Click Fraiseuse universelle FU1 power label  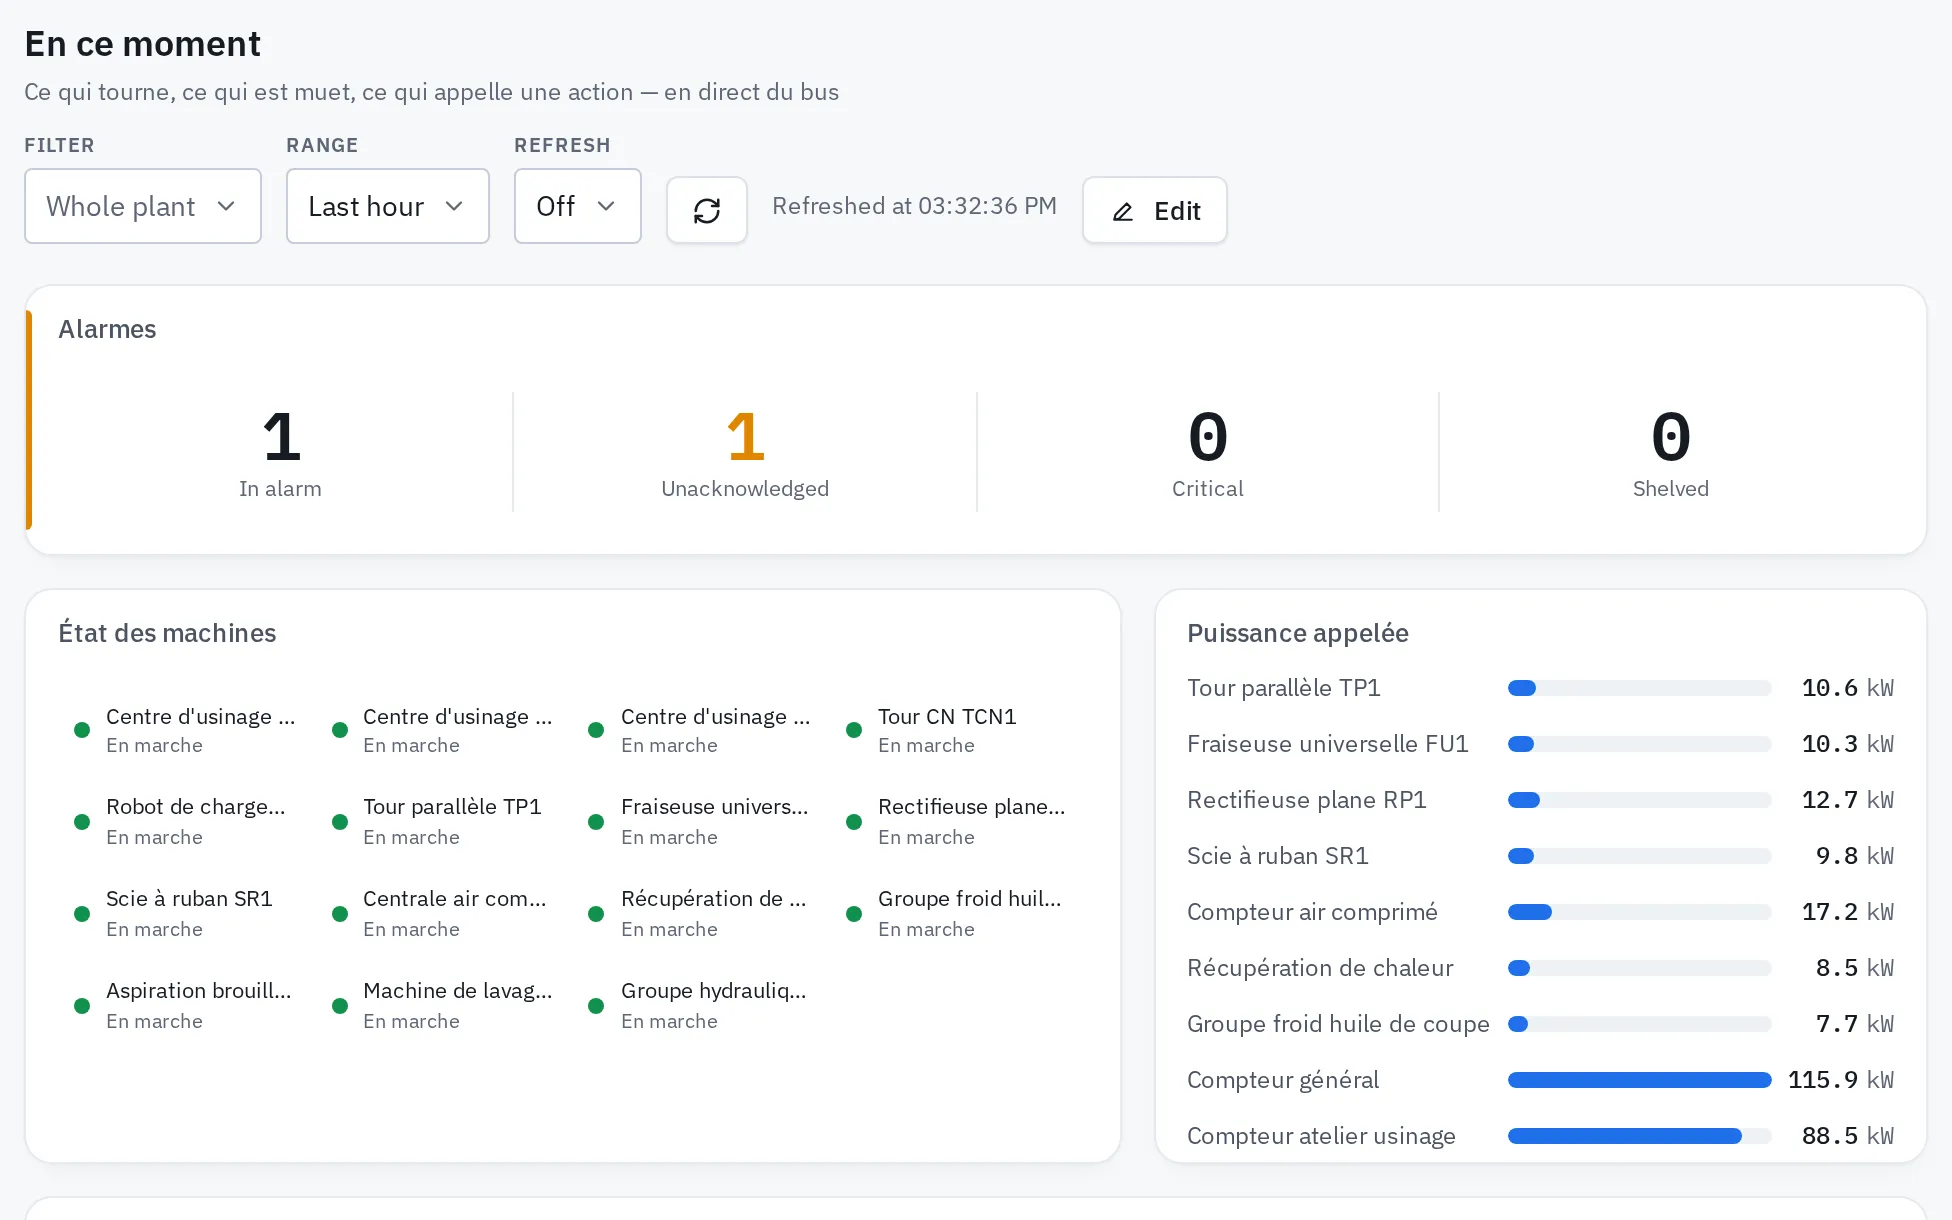click(1328, 744)
